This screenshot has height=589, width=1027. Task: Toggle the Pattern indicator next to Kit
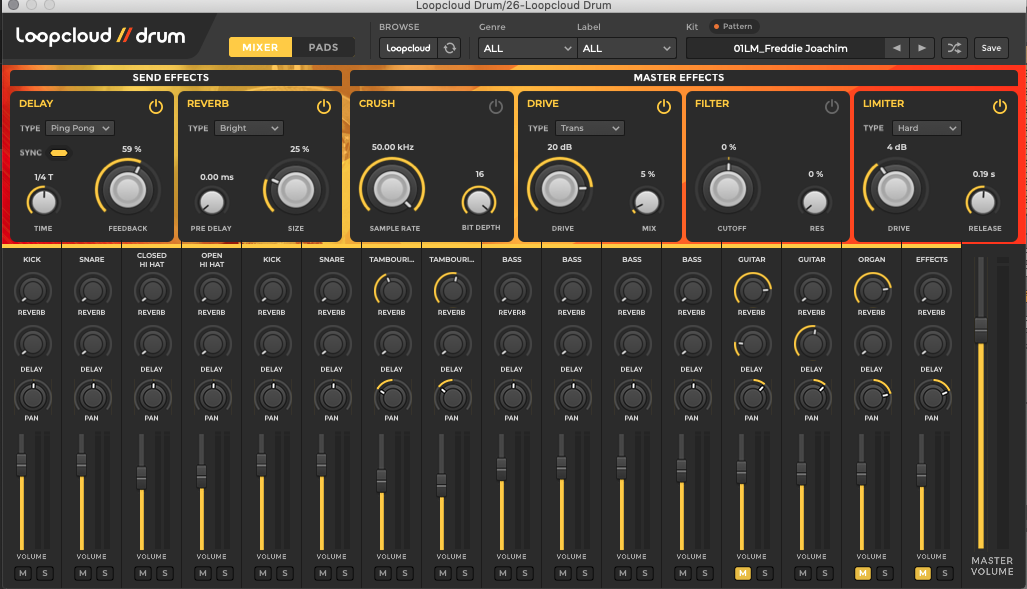pyautogui.click(x=734, y=26)
